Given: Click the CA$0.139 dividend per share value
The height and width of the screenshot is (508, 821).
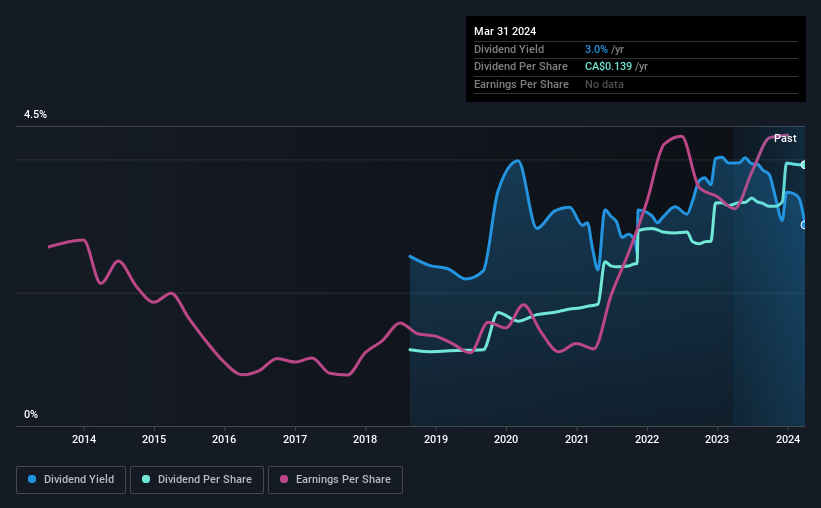Looking at the screenshot, I should [x=608, y=67].
